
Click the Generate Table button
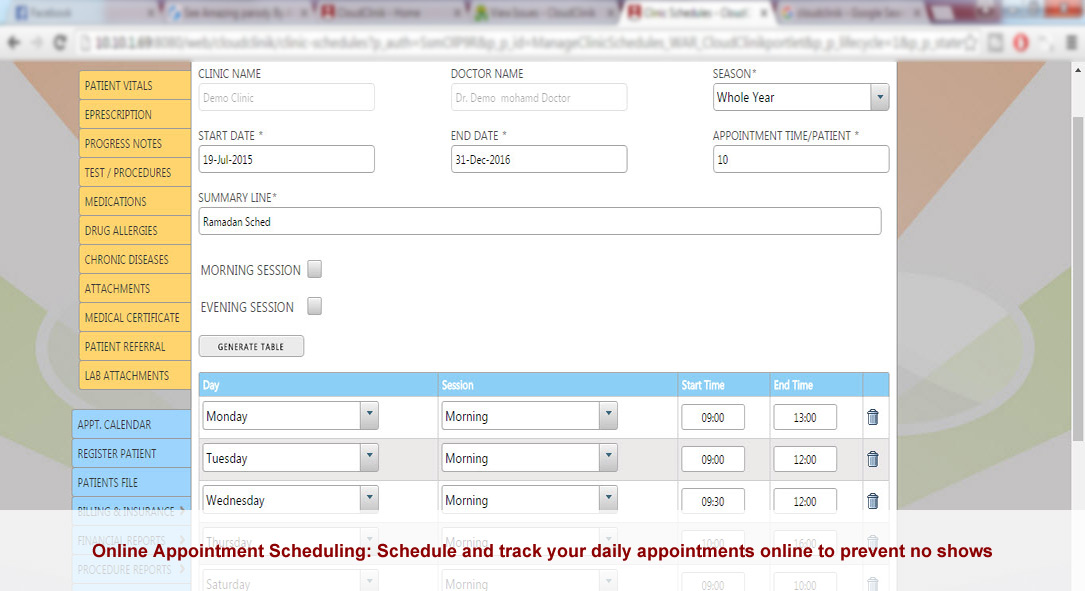click(x=251, y=347)
